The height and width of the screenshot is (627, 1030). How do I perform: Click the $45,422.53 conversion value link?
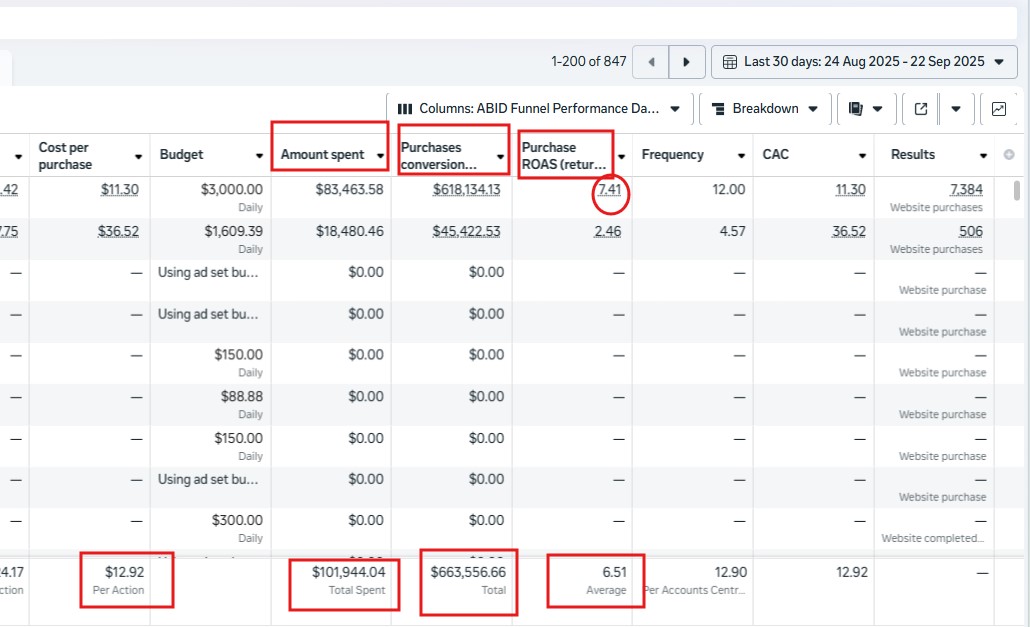pos(466,231)
